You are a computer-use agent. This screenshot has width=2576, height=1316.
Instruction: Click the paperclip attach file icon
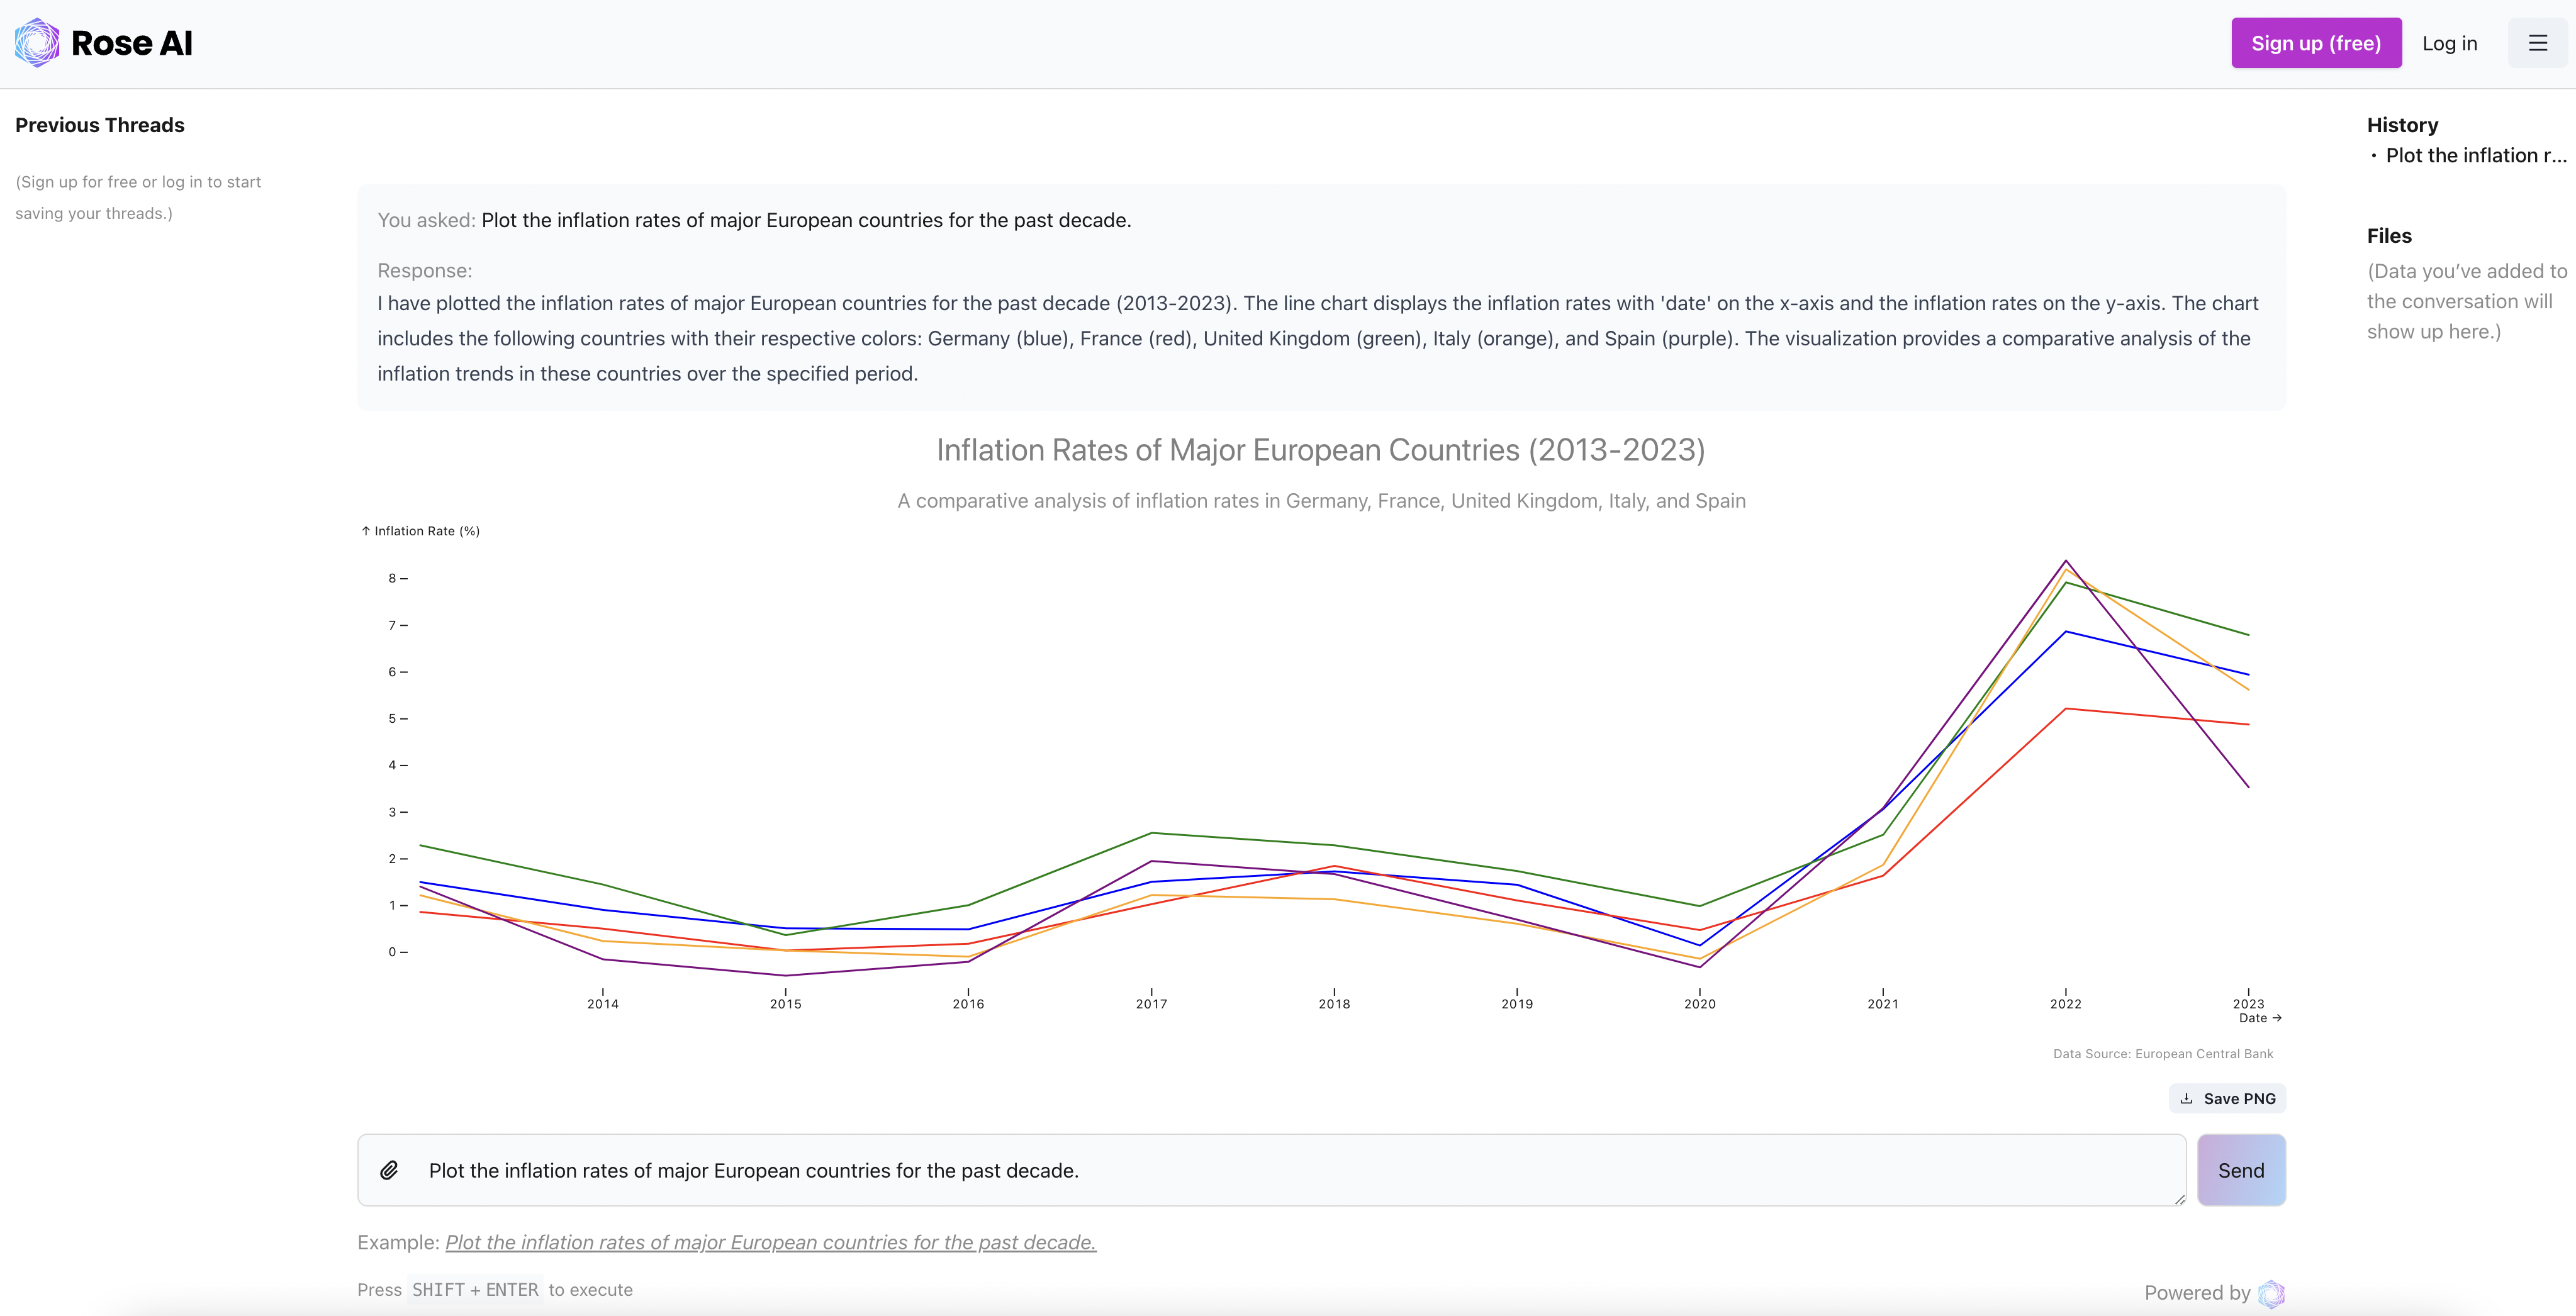[x=389, y=1170]
